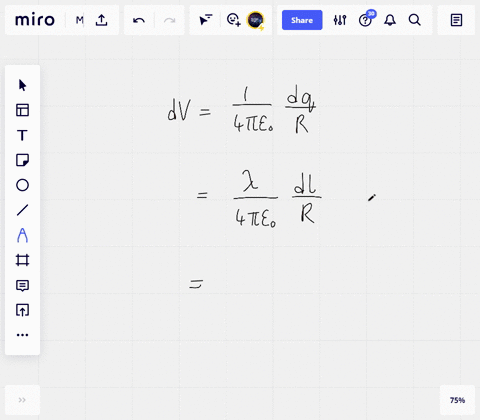
Task: Redo the last undone action
Action: 169,20
